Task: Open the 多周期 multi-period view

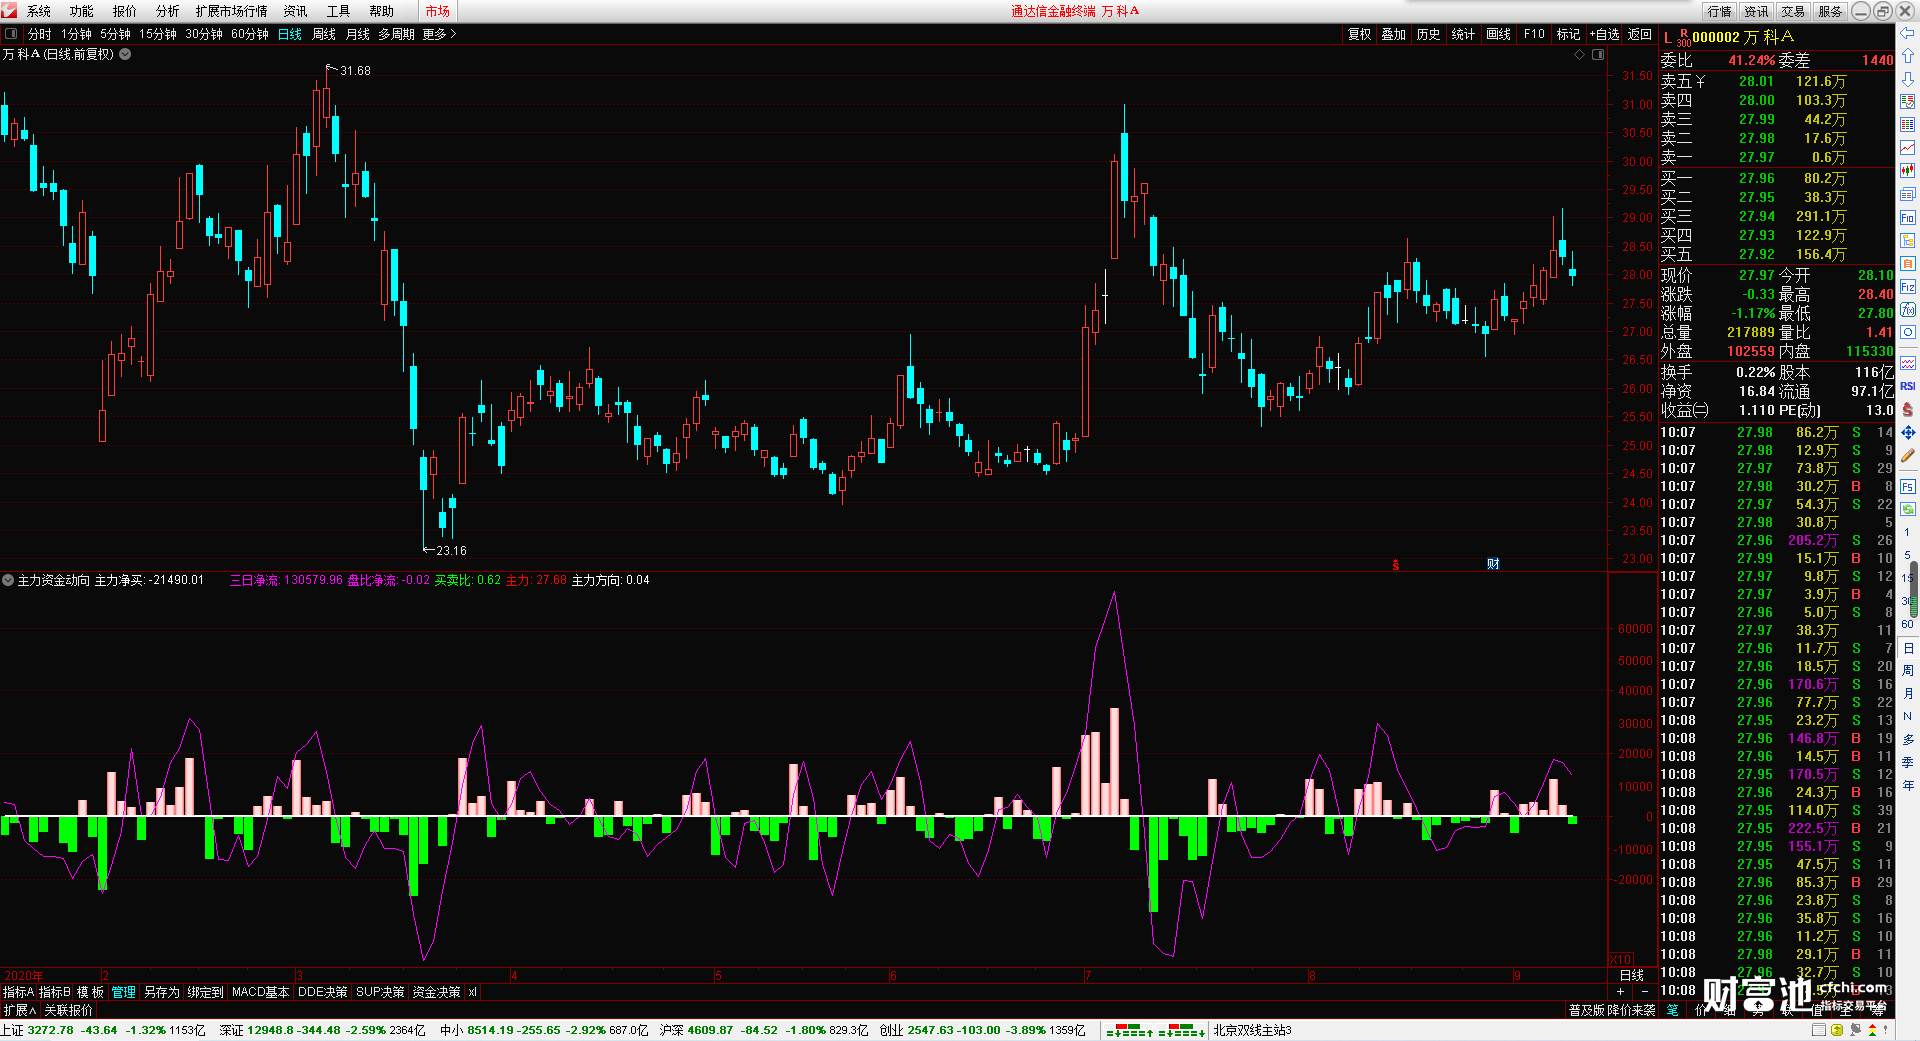Action: pyautogui.click(x=397, y=34)
